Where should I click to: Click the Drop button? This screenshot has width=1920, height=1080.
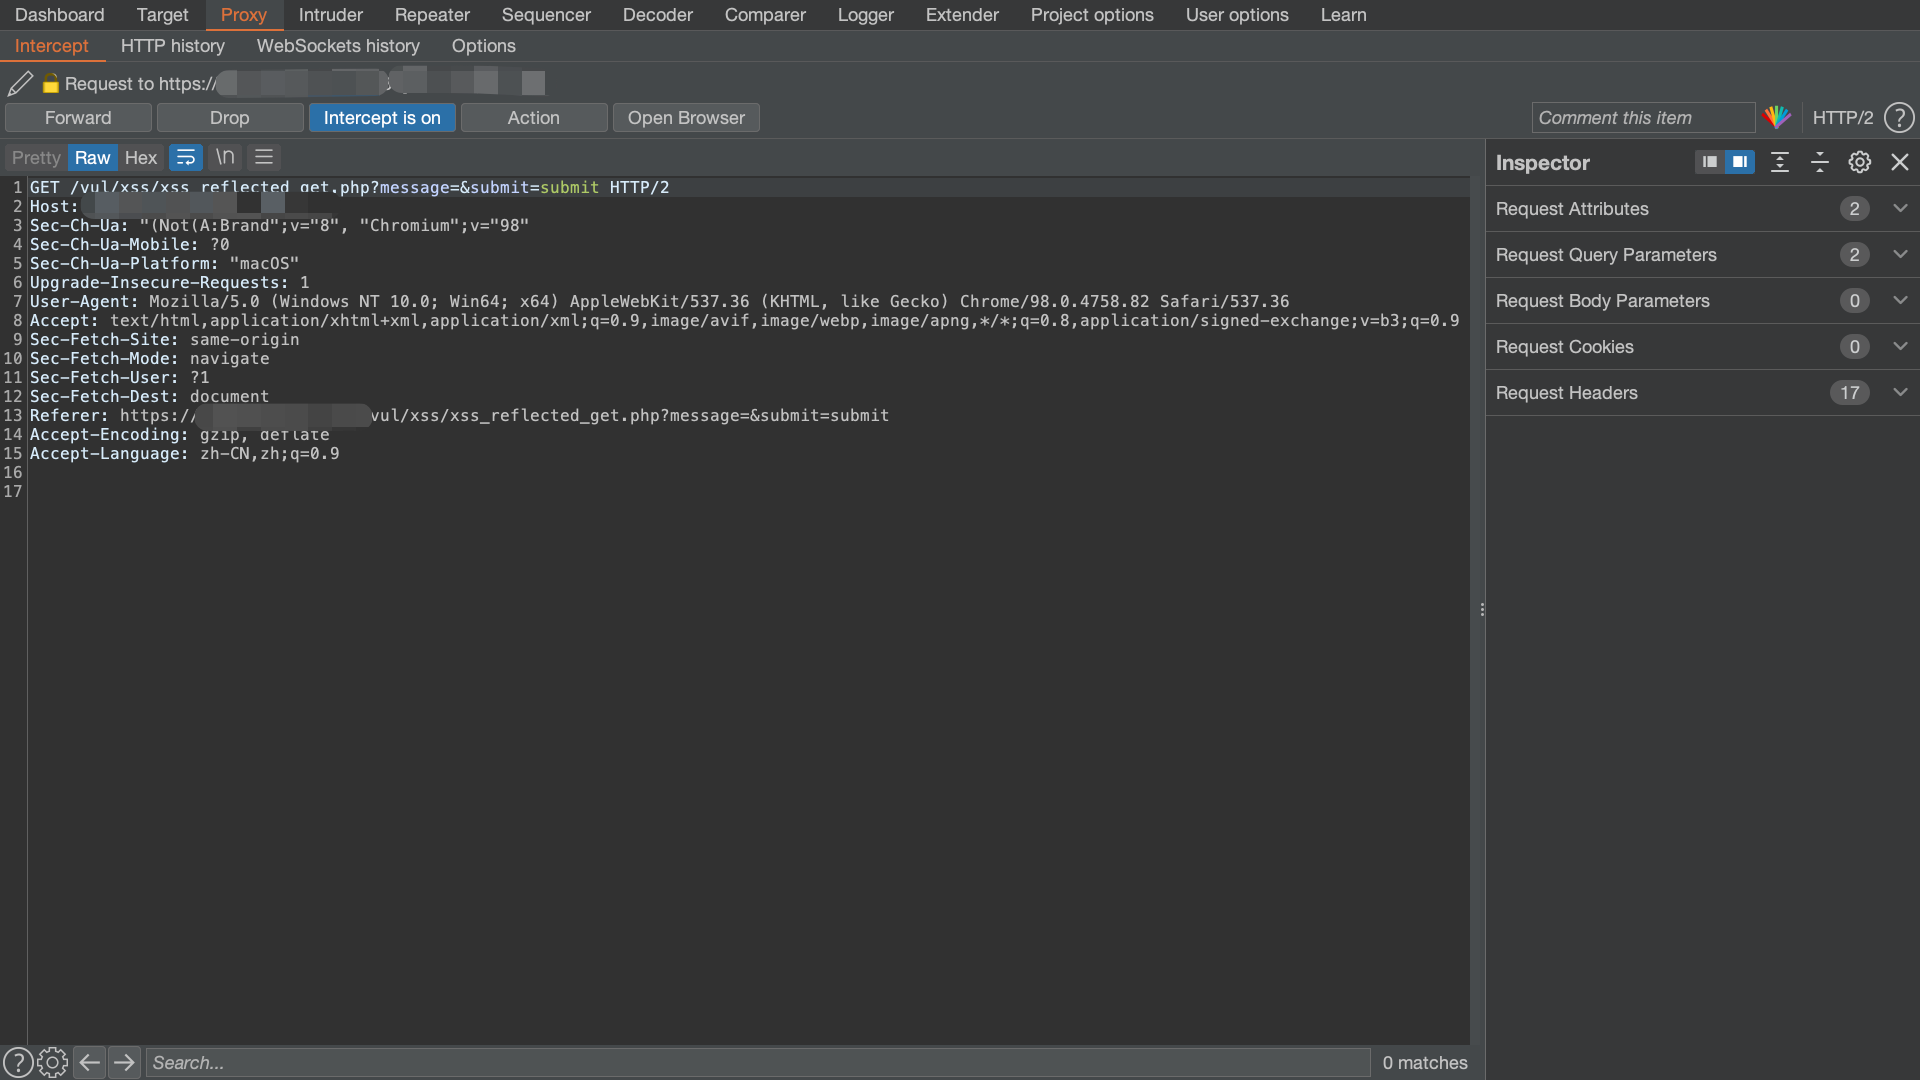tap(230, 118)
